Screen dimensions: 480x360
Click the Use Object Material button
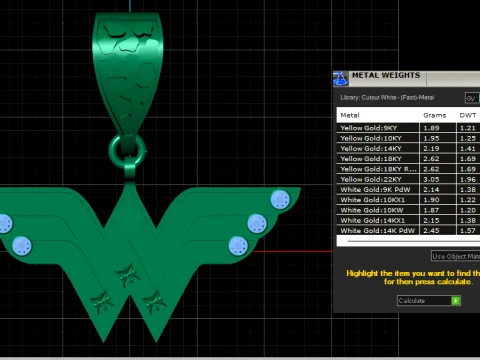(456, 256)
